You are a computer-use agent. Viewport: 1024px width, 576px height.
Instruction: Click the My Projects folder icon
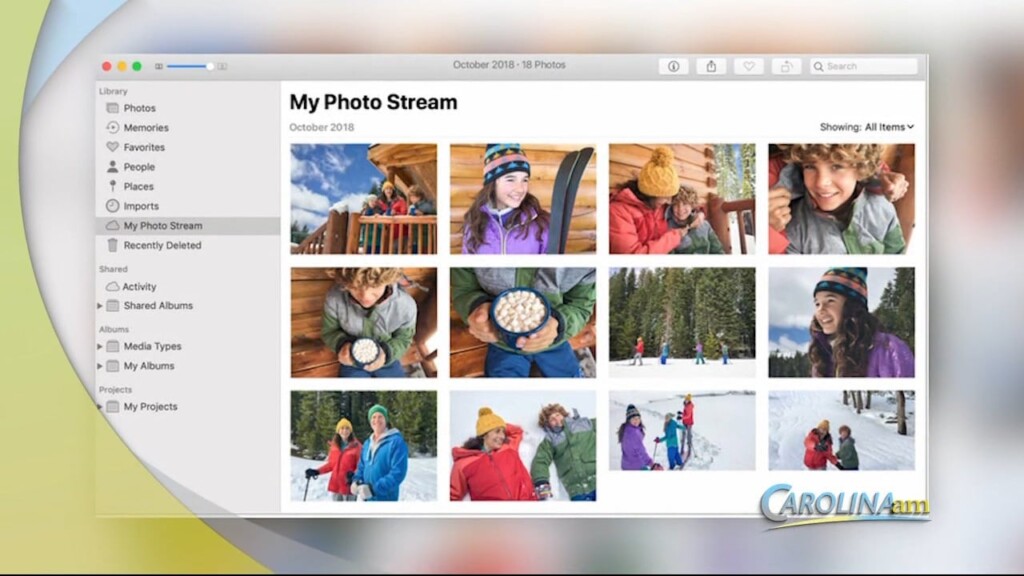(x=112, y=406)
